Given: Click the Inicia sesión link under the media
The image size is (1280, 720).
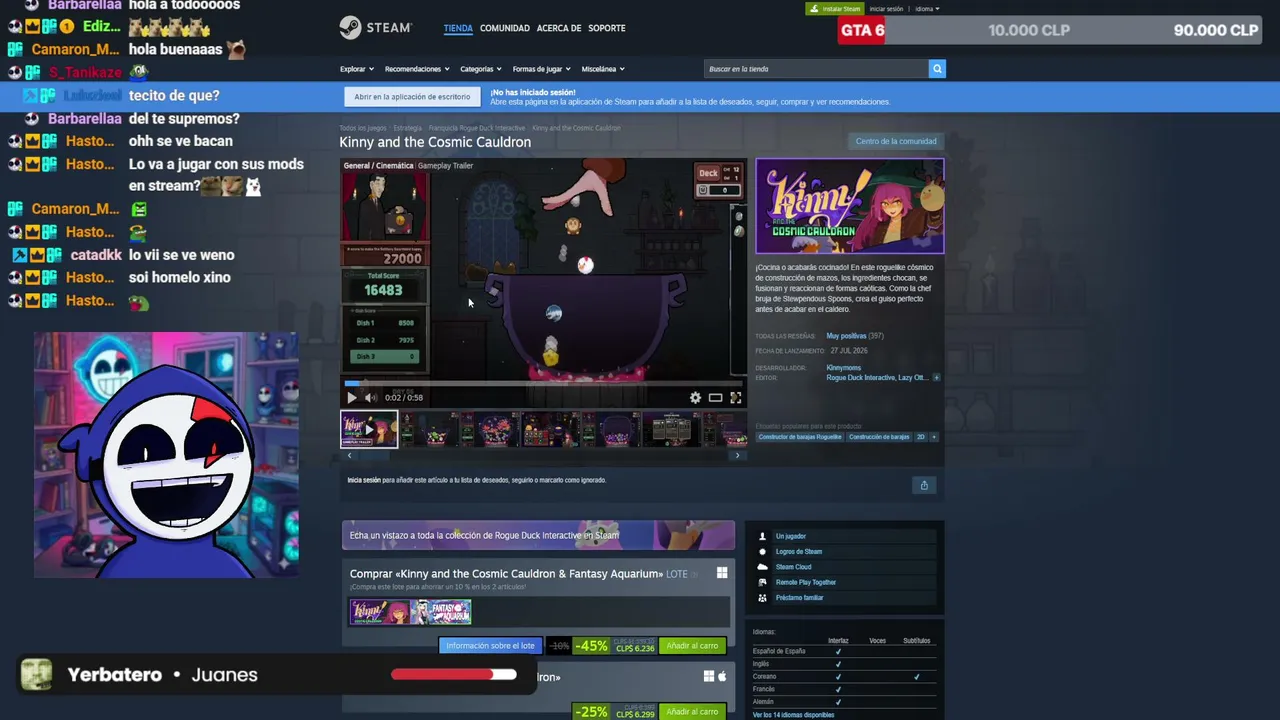Looking at the screenshot, I should (x=364, y=480).
